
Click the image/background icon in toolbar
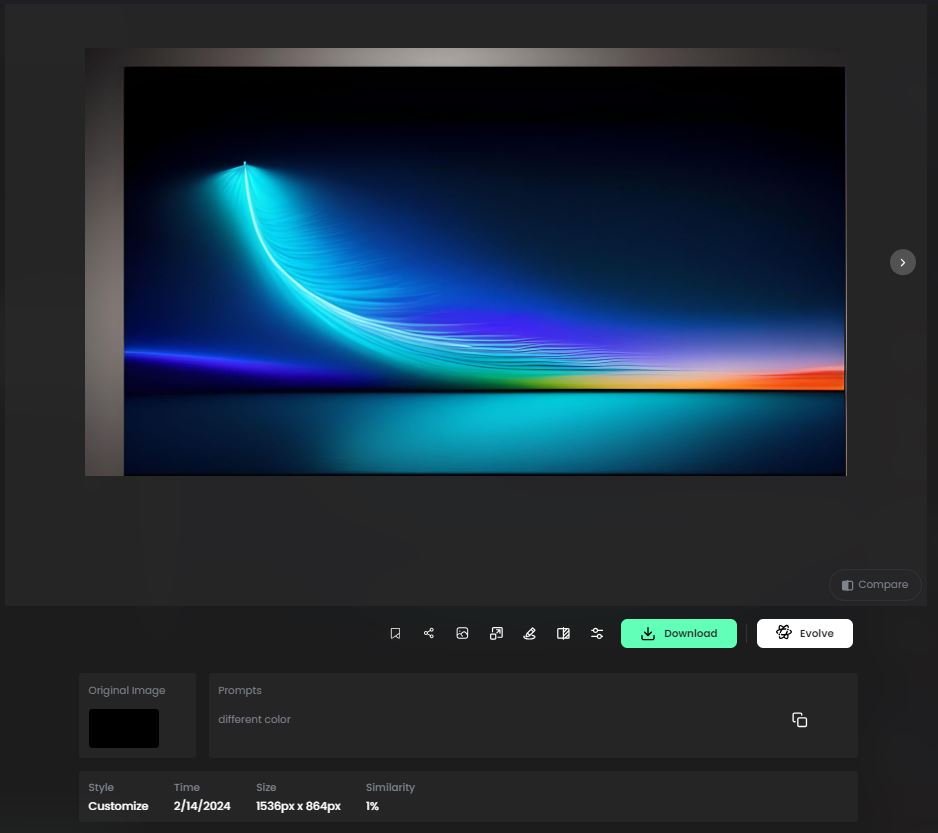tap(462, 633)
